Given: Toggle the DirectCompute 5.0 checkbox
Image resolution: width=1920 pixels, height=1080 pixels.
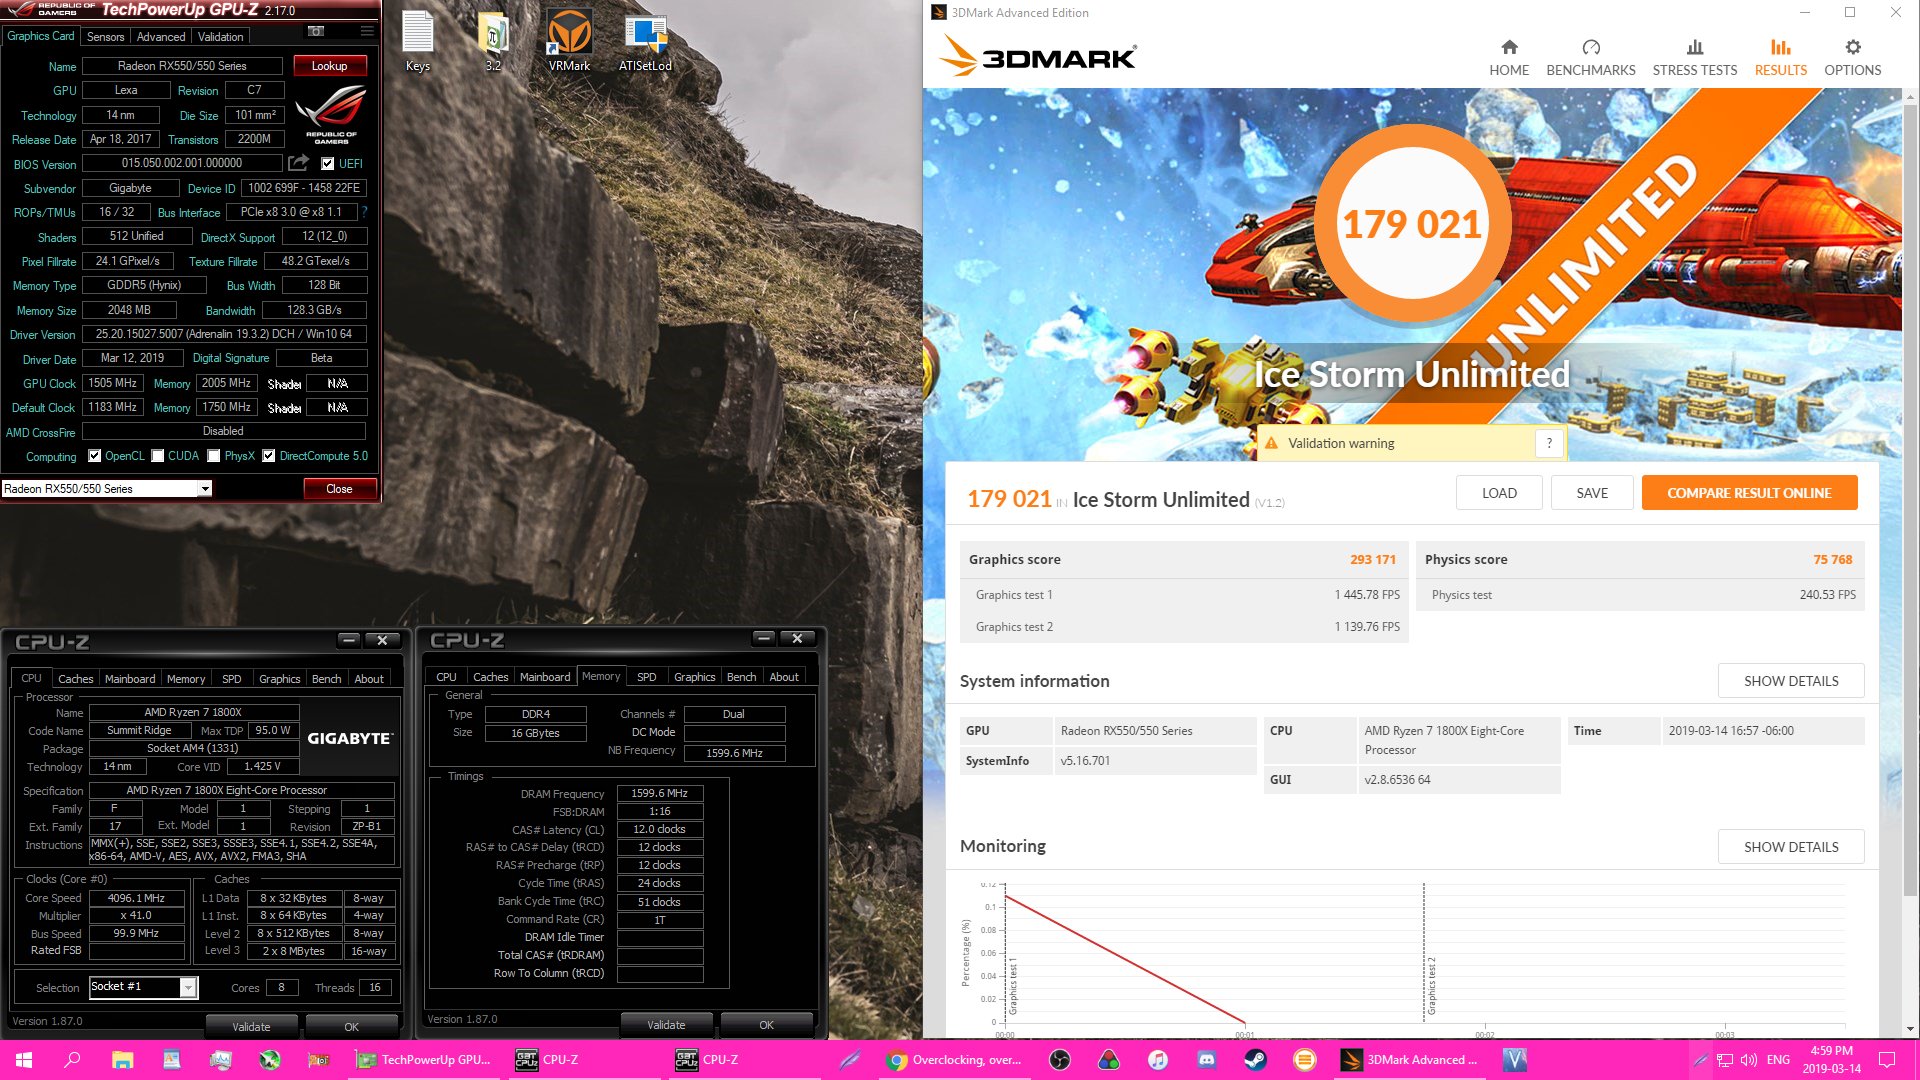Looking at the screenshot, I should [x=268, y=456].
